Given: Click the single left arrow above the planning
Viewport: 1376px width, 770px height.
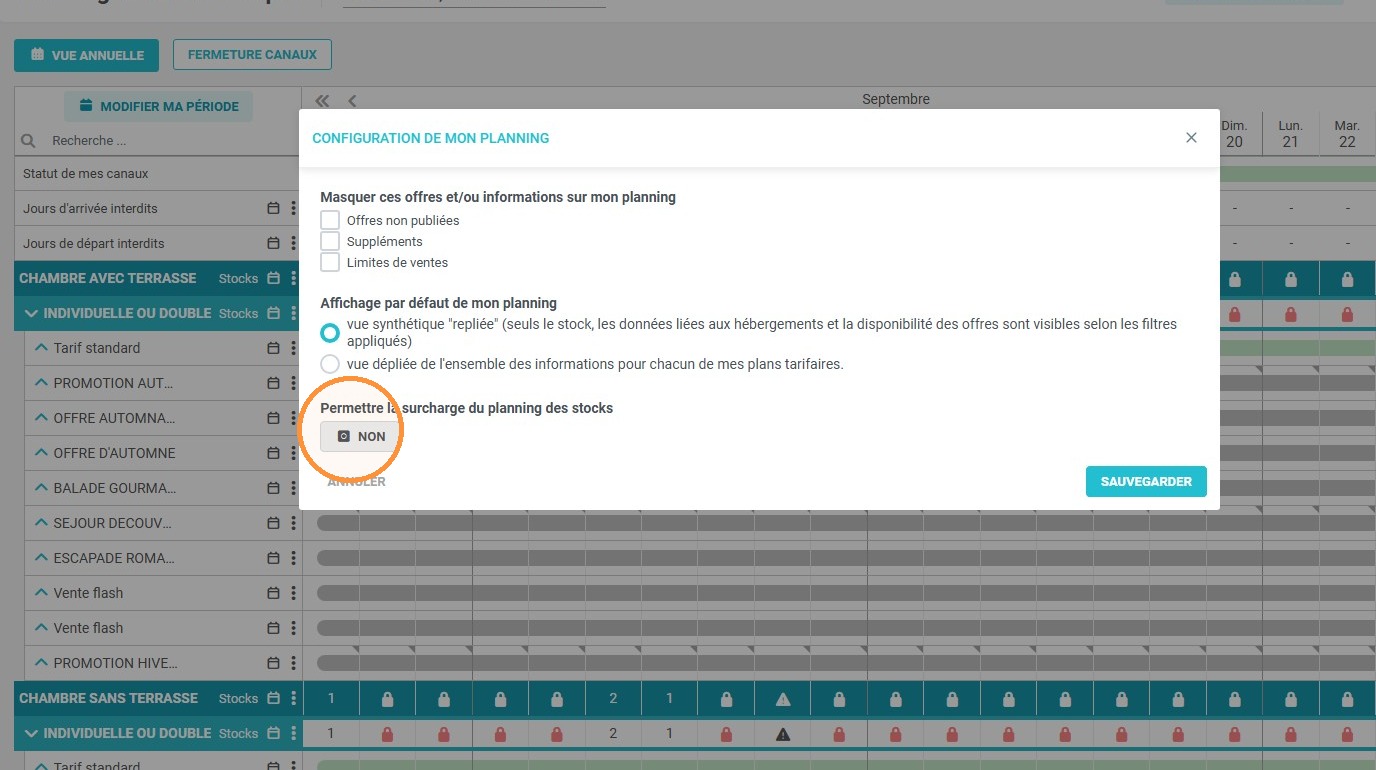Looking at the screenshot, I should point(352,100).
